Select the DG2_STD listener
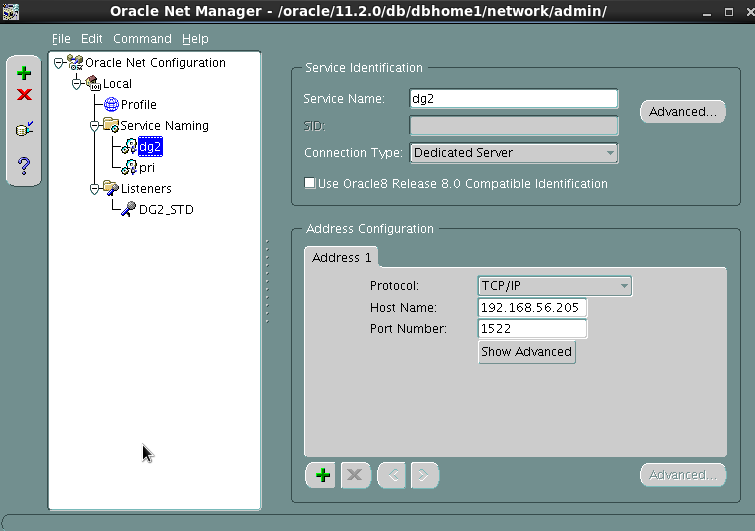Screen dimensions: 755x531 (x=166, y=209)
